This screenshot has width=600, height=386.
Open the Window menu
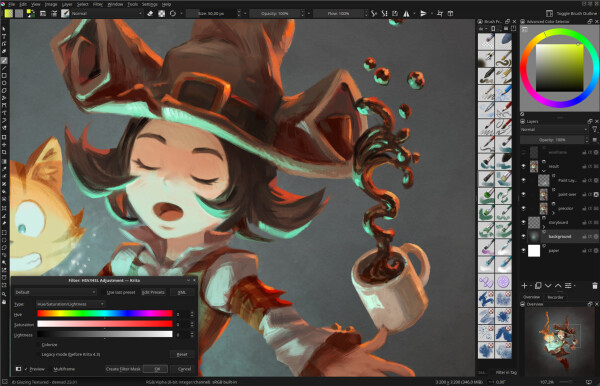[115, 4]
